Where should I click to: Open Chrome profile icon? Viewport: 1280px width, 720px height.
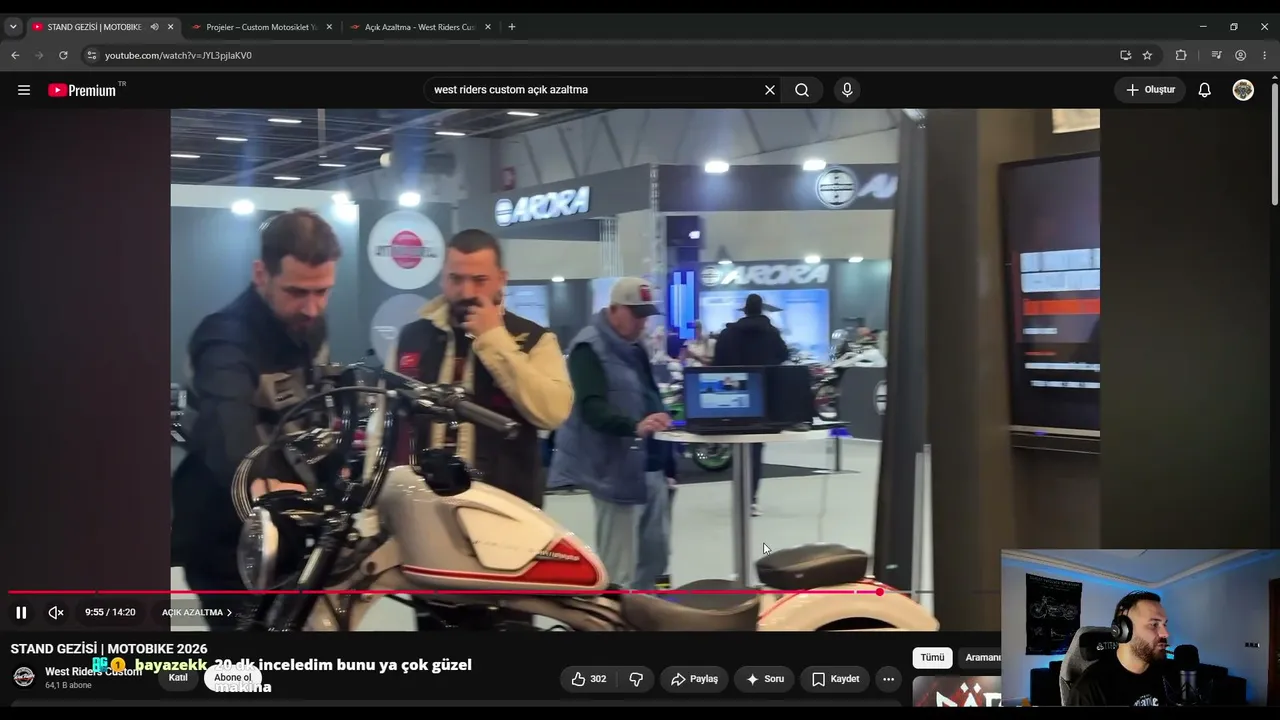pos(1240,55)
